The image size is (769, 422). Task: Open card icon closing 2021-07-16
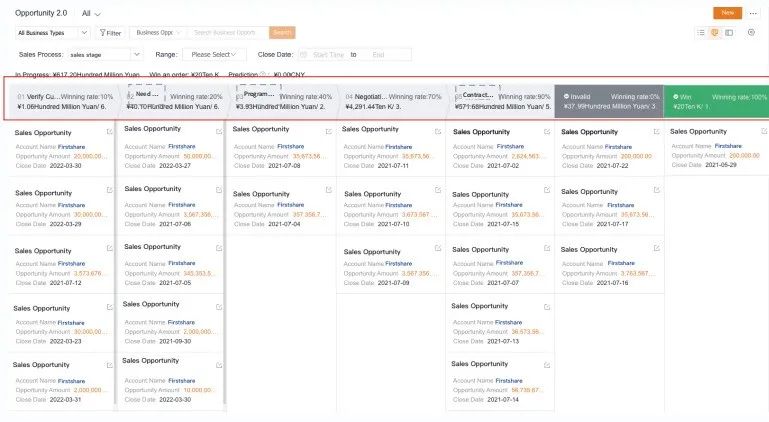click(656, 248)
